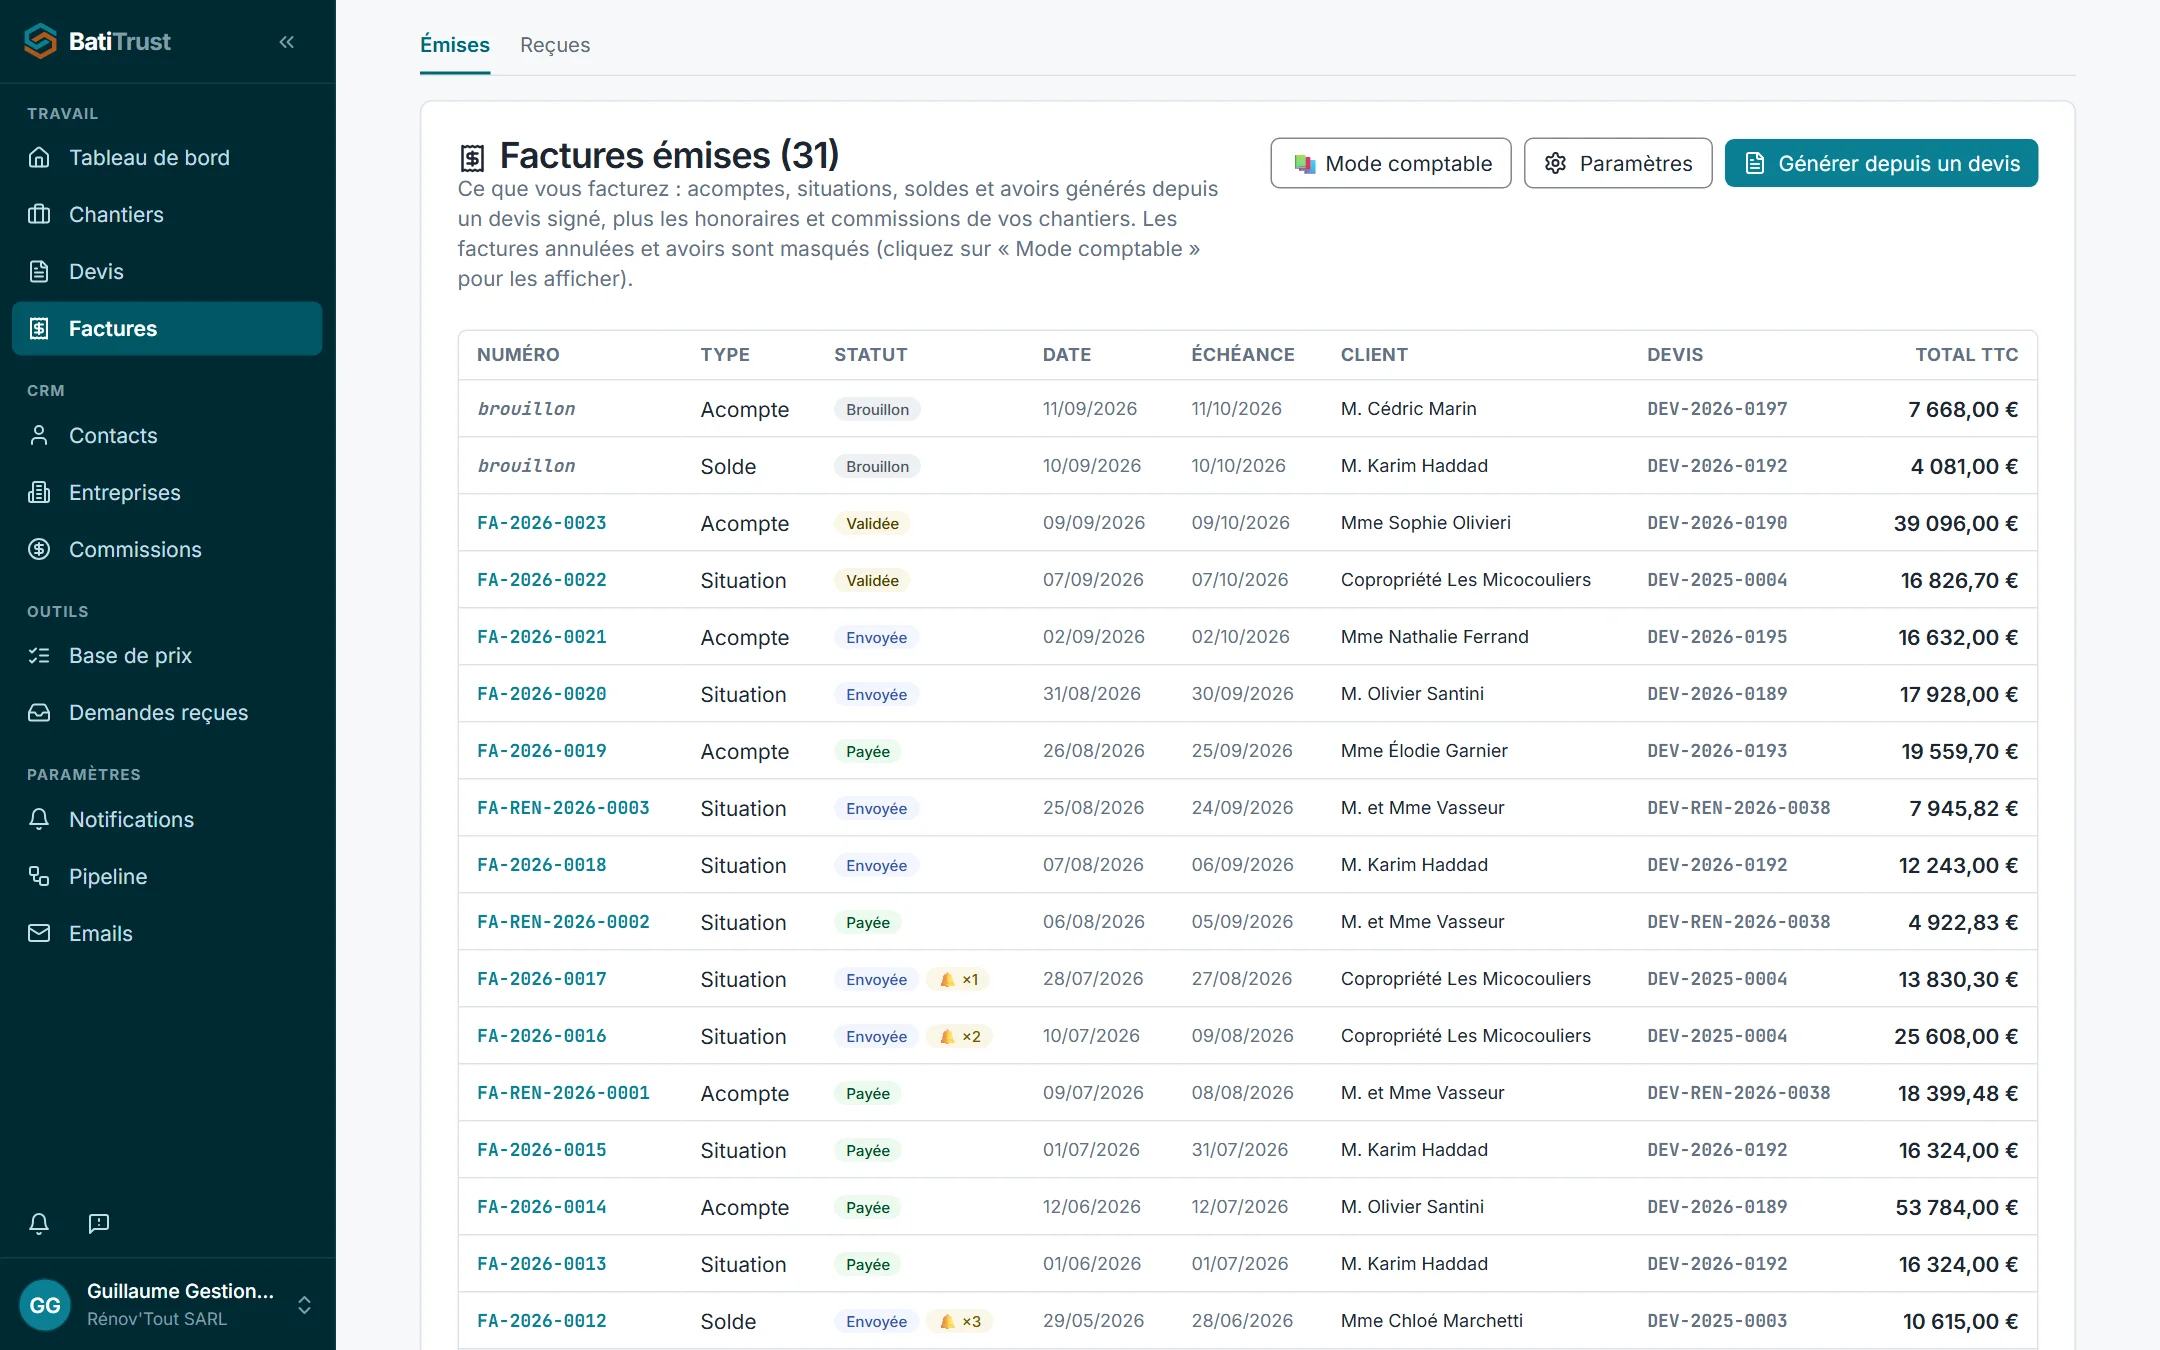Click the STATUT column header
The image size is (2160, 1350).
tap(871, 355)
